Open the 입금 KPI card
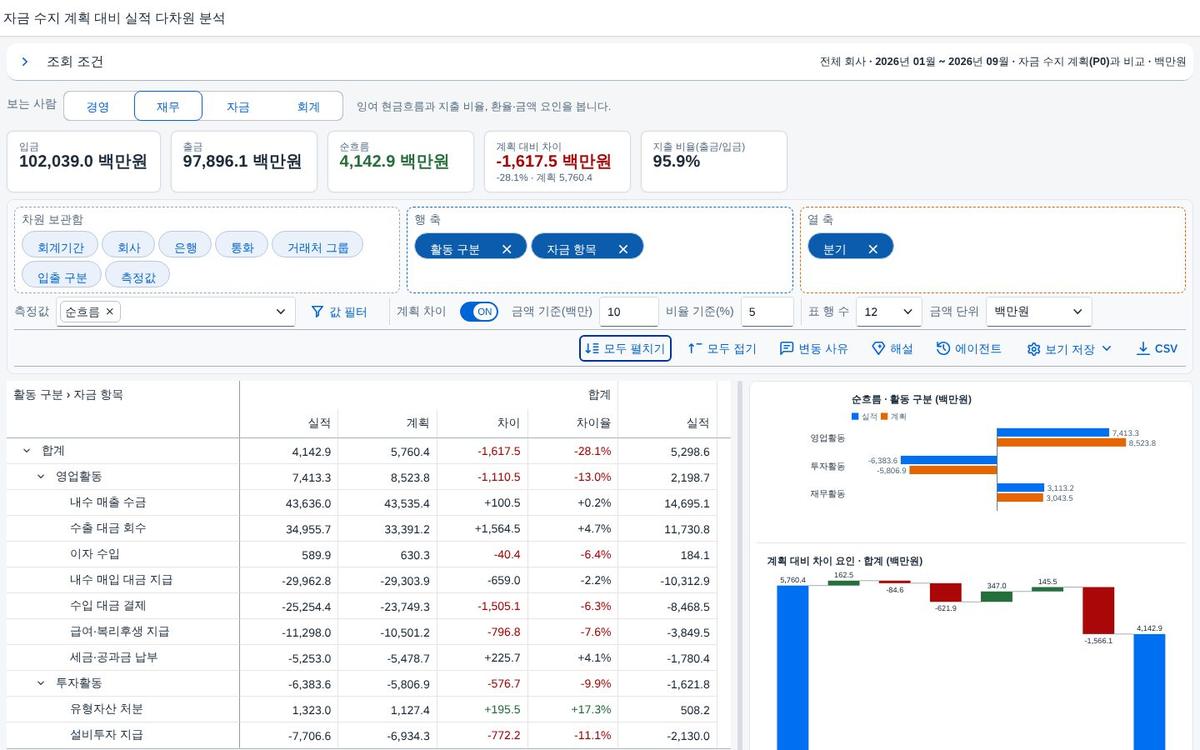 click(x=84, y=161)
